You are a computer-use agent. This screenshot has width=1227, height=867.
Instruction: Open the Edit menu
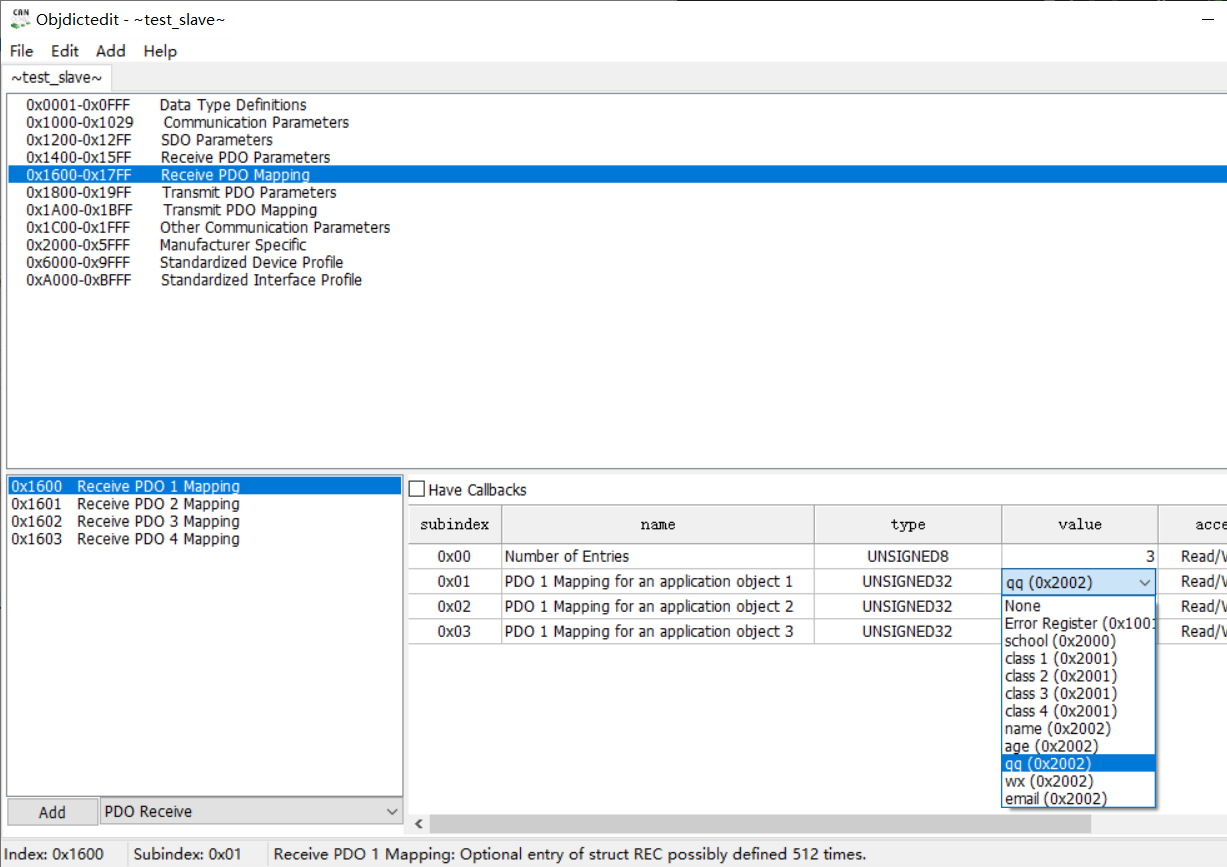[x=65, y=51]
